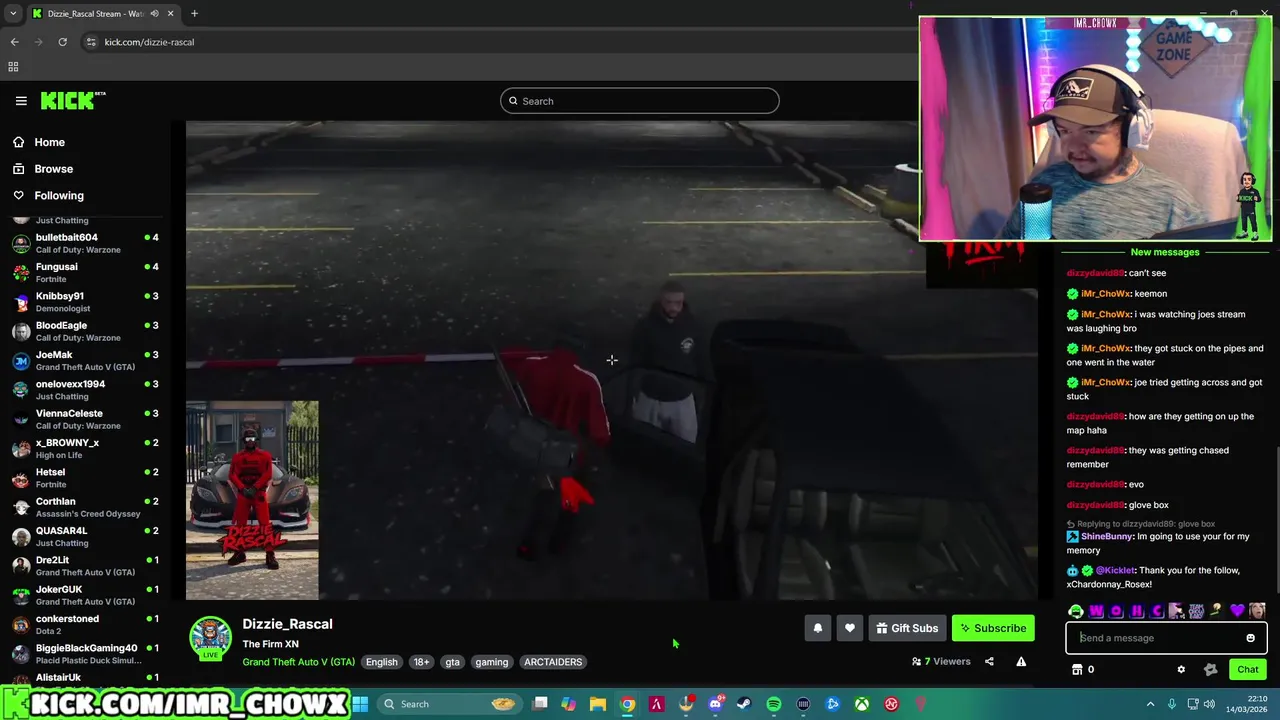Click the 7 Viewers count
Image resolution: width=1280 pixels, height=720 pixels.
click(941, 661)
